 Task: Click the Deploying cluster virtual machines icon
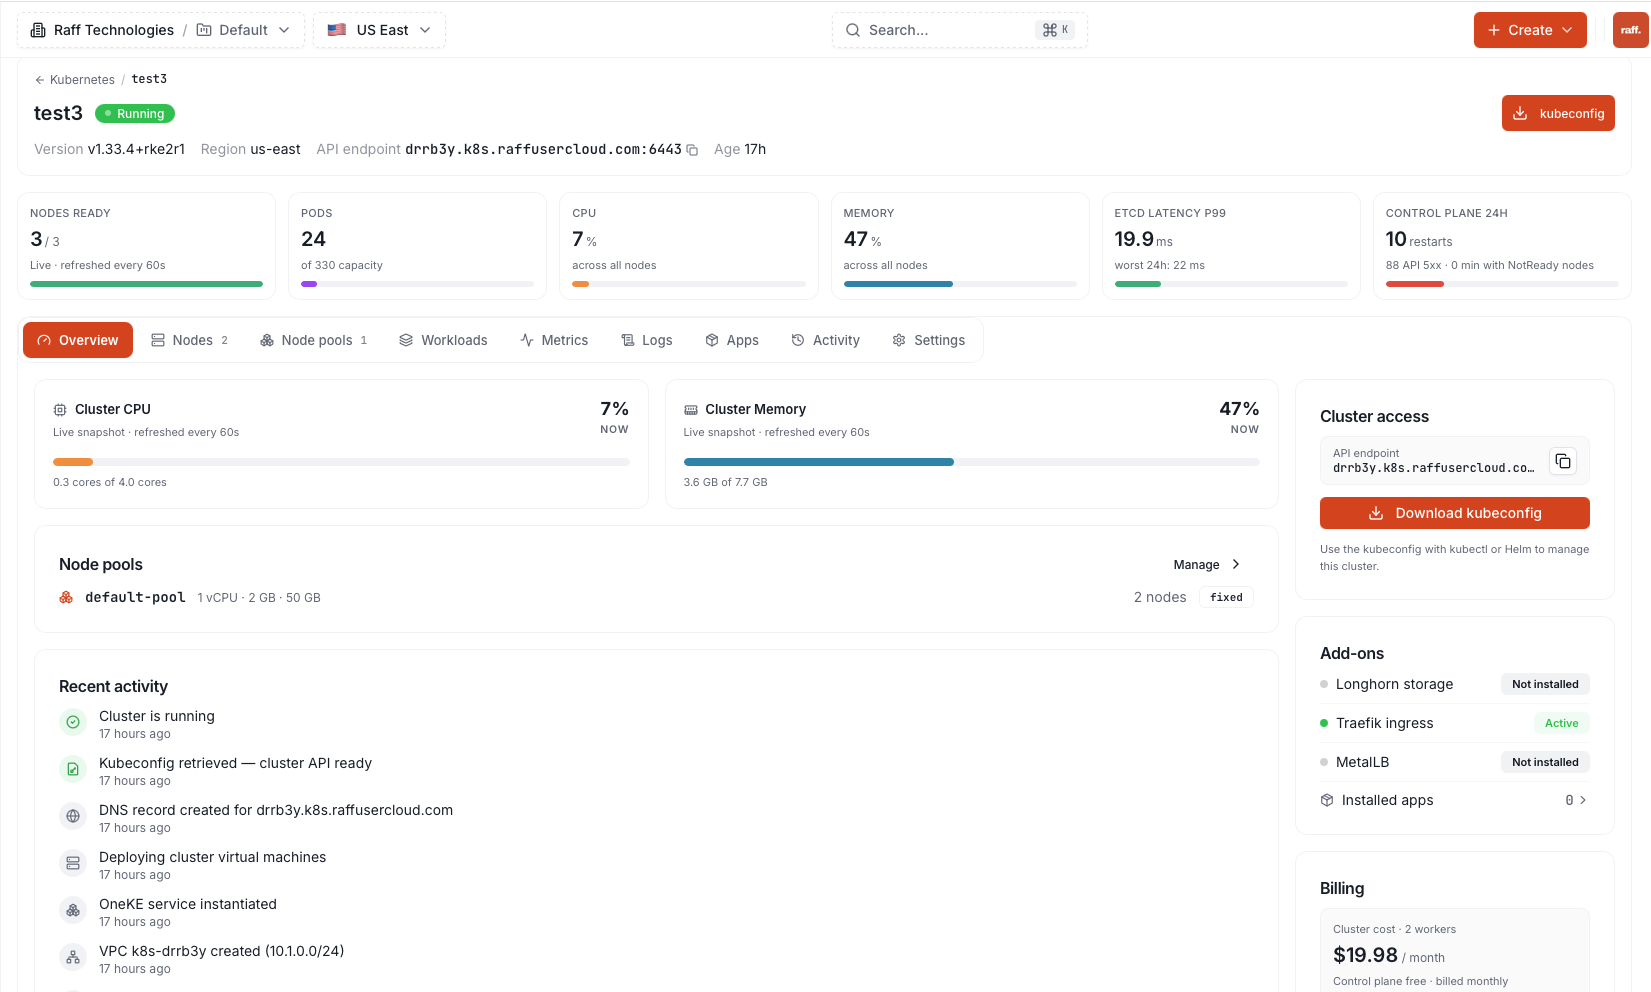click(73, 863)
